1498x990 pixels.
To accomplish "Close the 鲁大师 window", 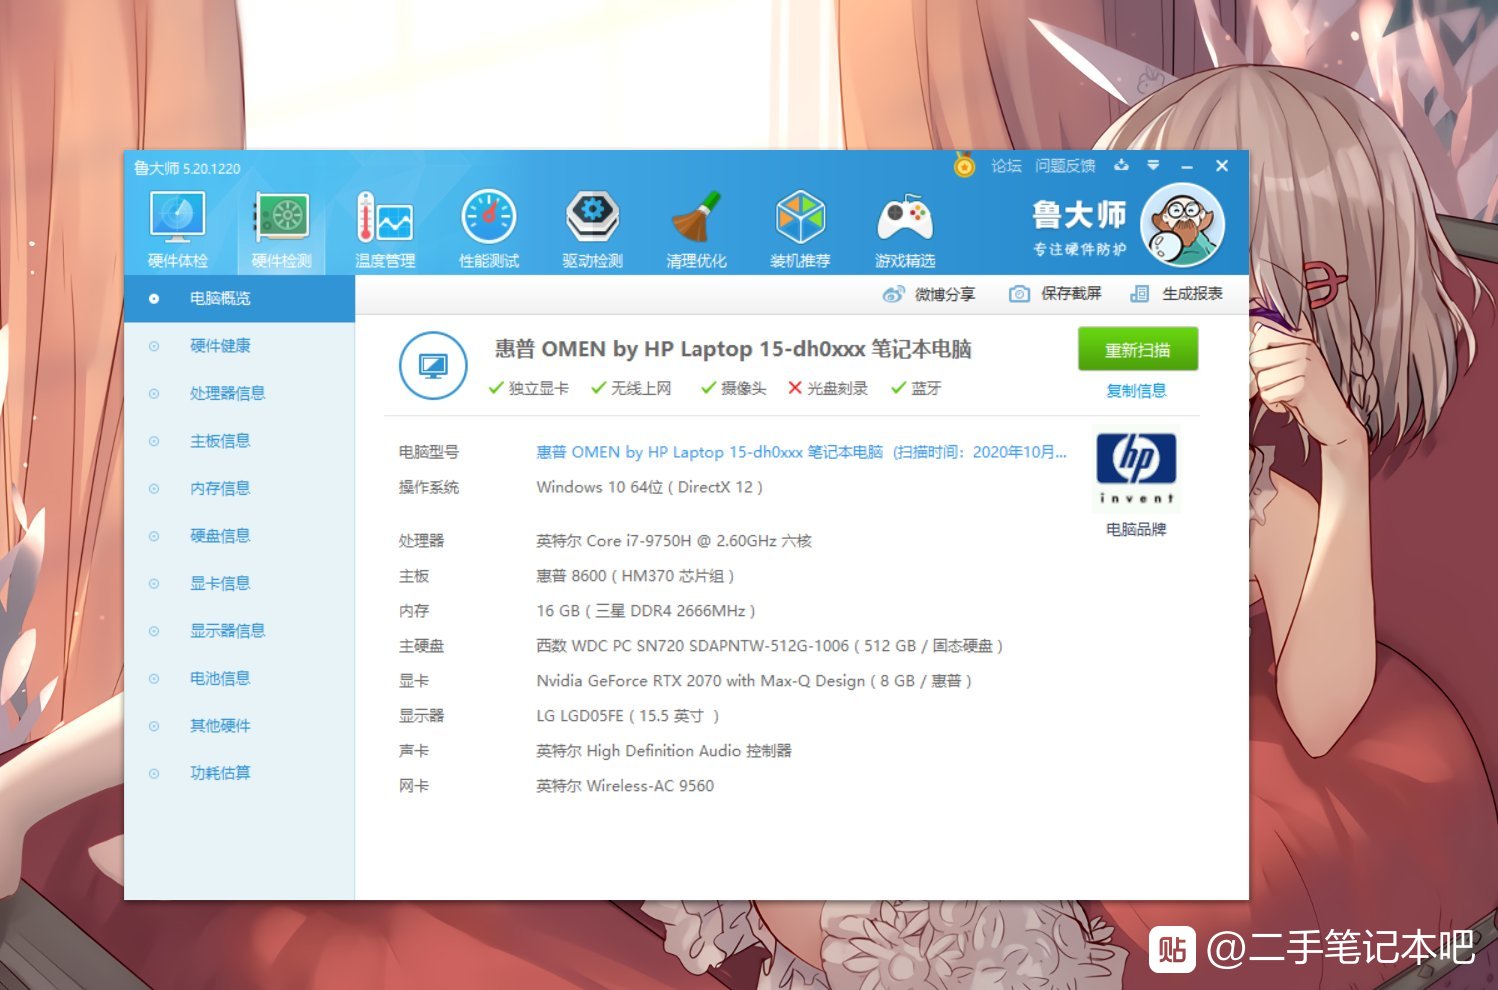I will pyautogui.click(x=1222, y=166).
